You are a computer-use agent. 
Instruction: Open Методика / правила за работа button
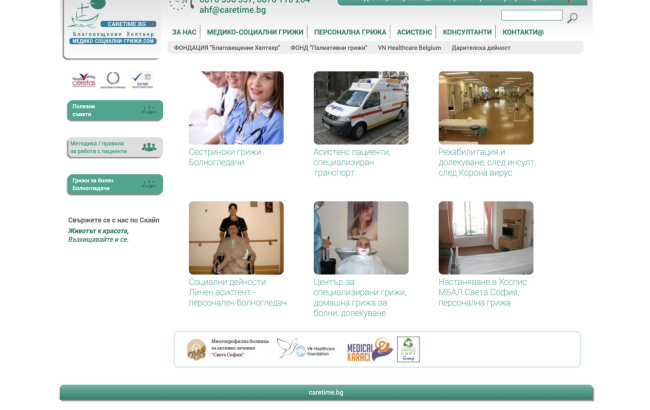click(115, 147)
